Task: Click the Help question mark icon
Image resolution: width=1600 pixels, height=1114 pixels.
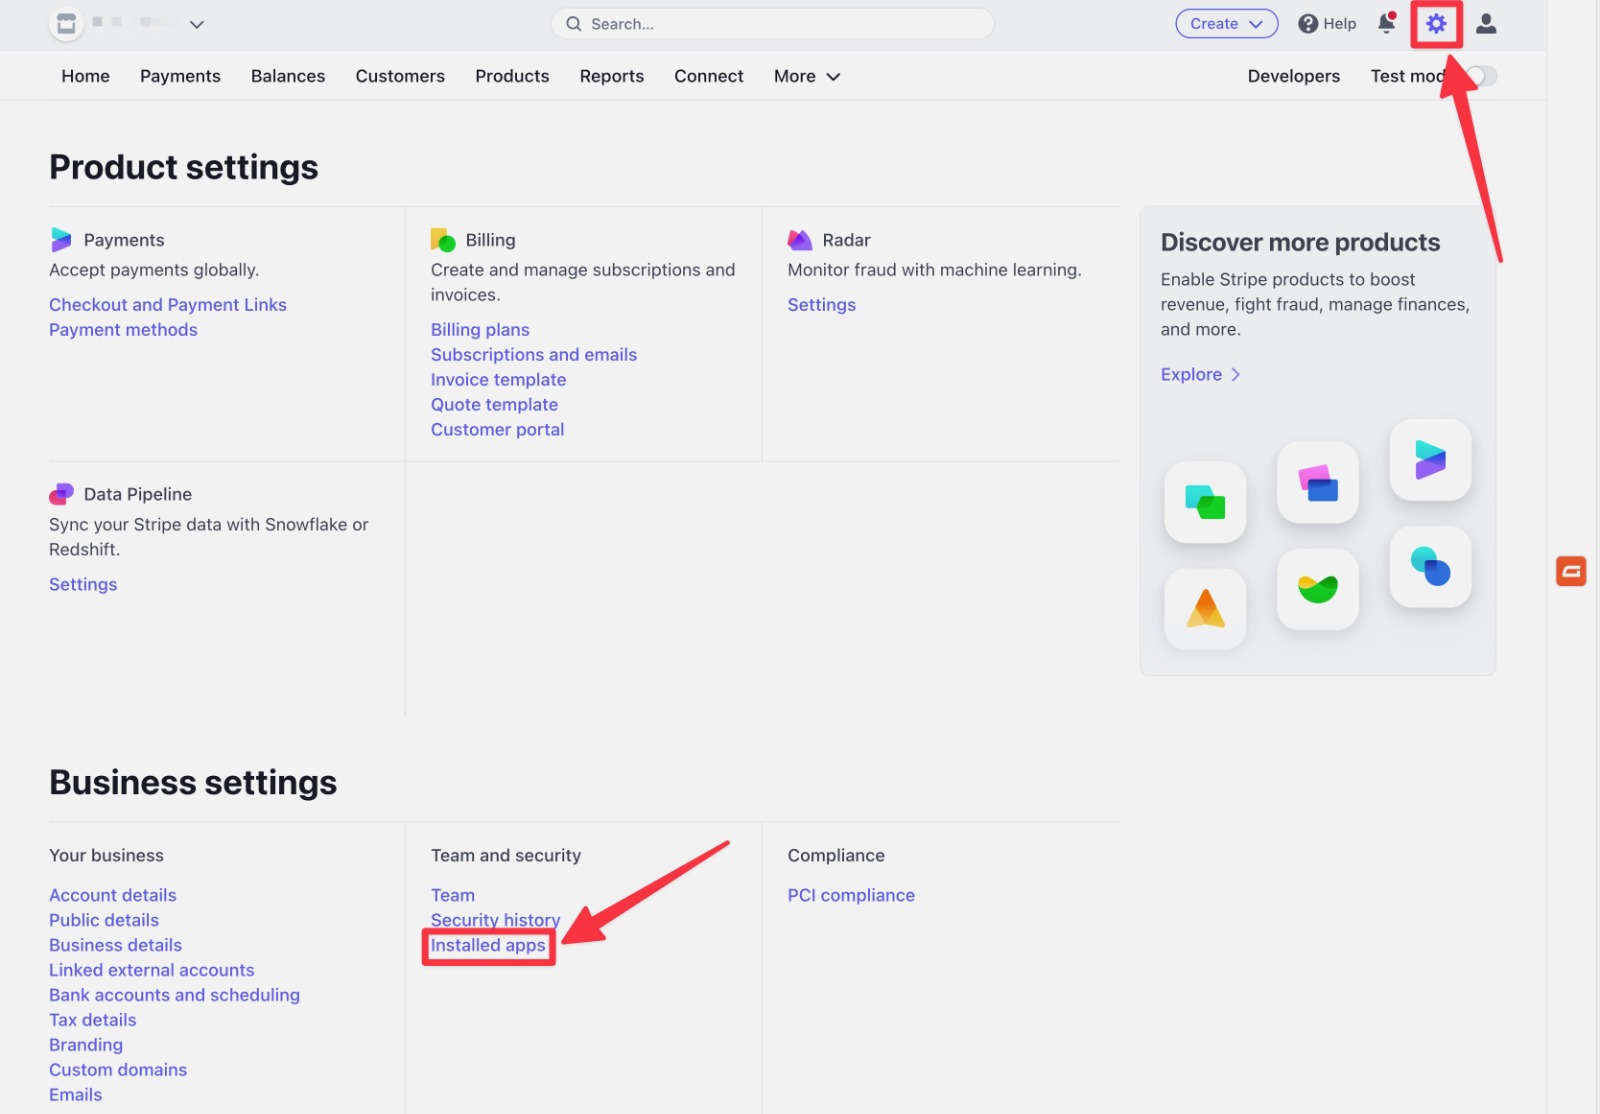Action: click(1307, 24)
